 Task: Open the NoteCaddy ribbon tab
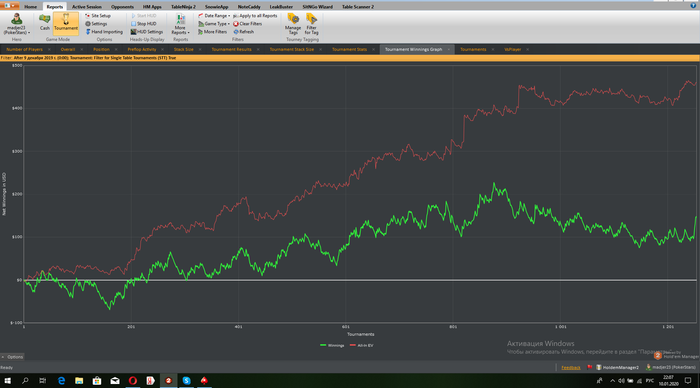(x=249, y=7)
